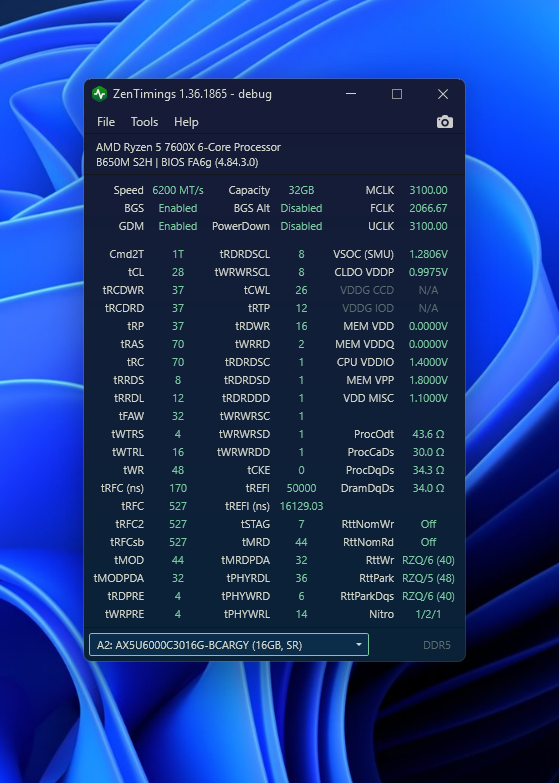Open the Help menu
Image resolution: width=559 pixels, height=783 pixels.
click(186, 122)
